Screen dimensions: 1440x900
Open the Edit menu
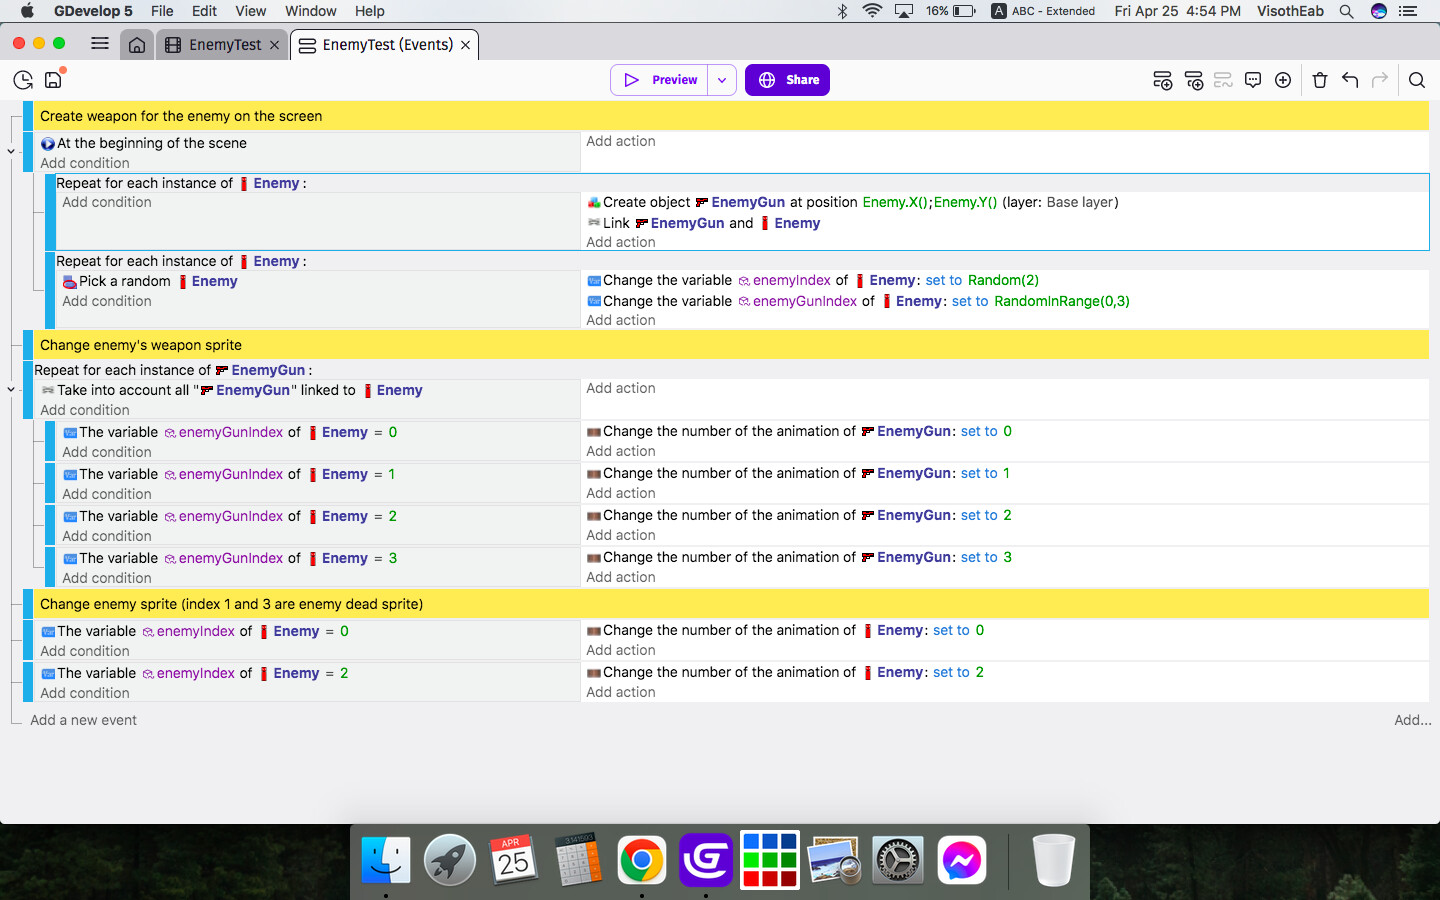click(205, 11)
